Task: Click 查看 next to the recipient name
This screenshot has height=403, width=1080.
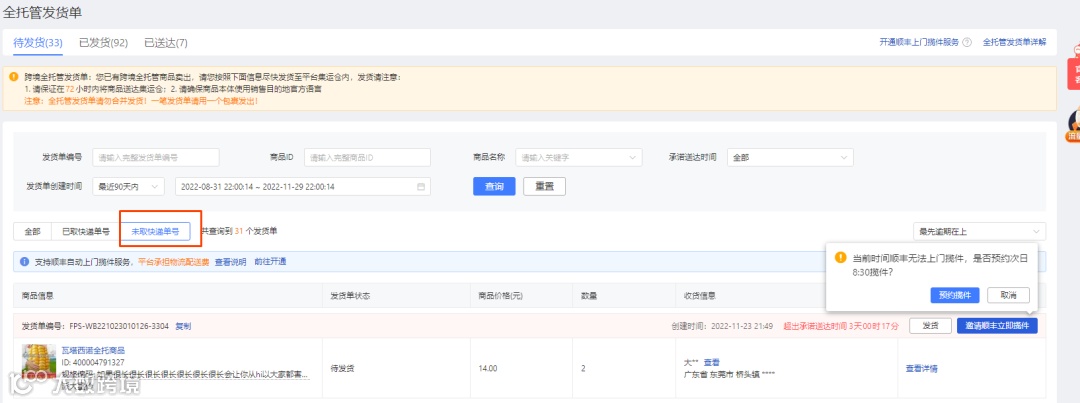Action: pos(712,362)
